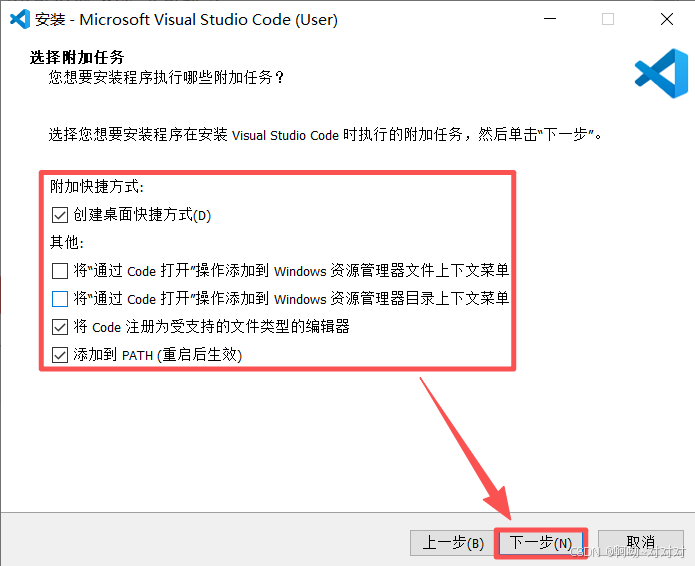Screen dimensions: 695x566
Task: Click the 下一步(N) button
Action: pos(541,543)
